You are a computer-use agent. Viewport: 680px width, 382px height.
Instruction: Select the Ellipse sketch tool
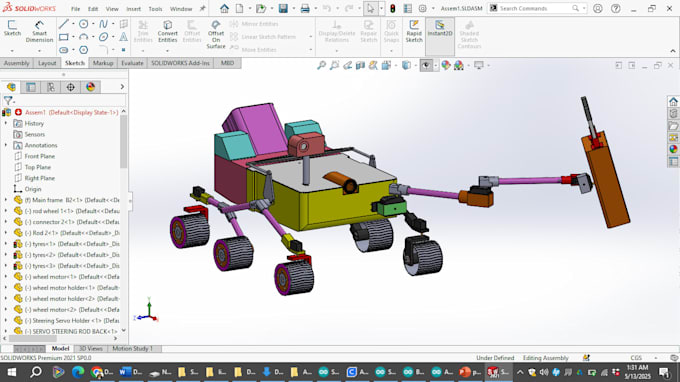(103, 37)
